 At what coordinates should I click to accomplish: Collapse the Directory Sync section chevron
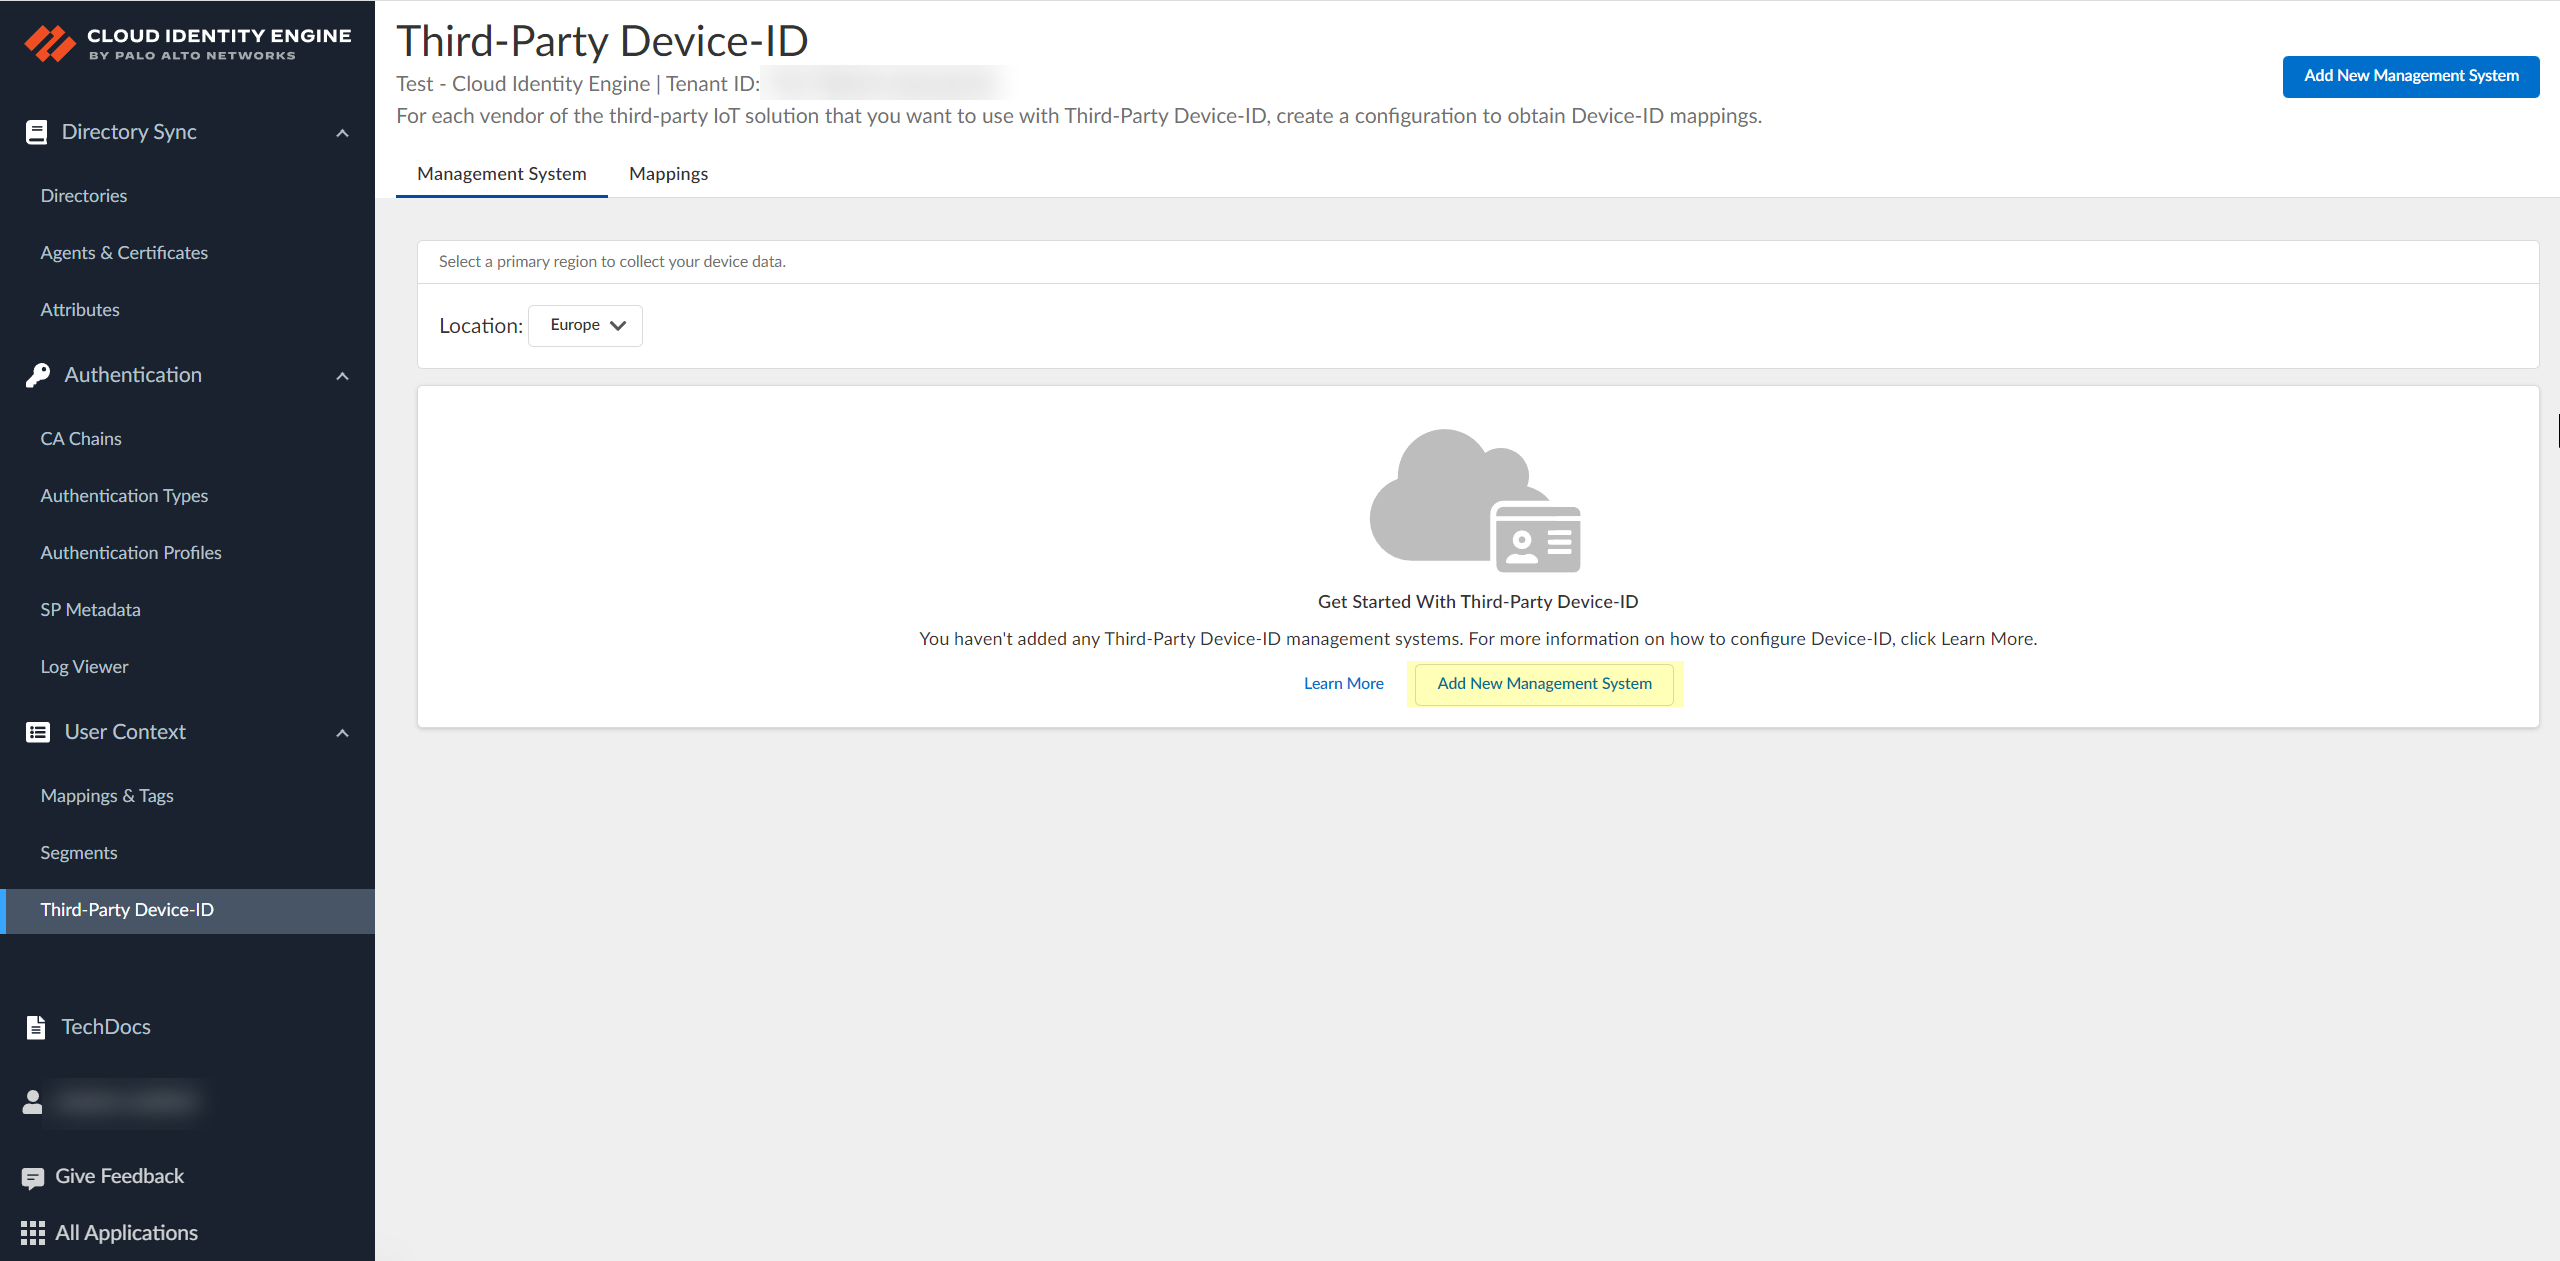(x=342, y=133)
